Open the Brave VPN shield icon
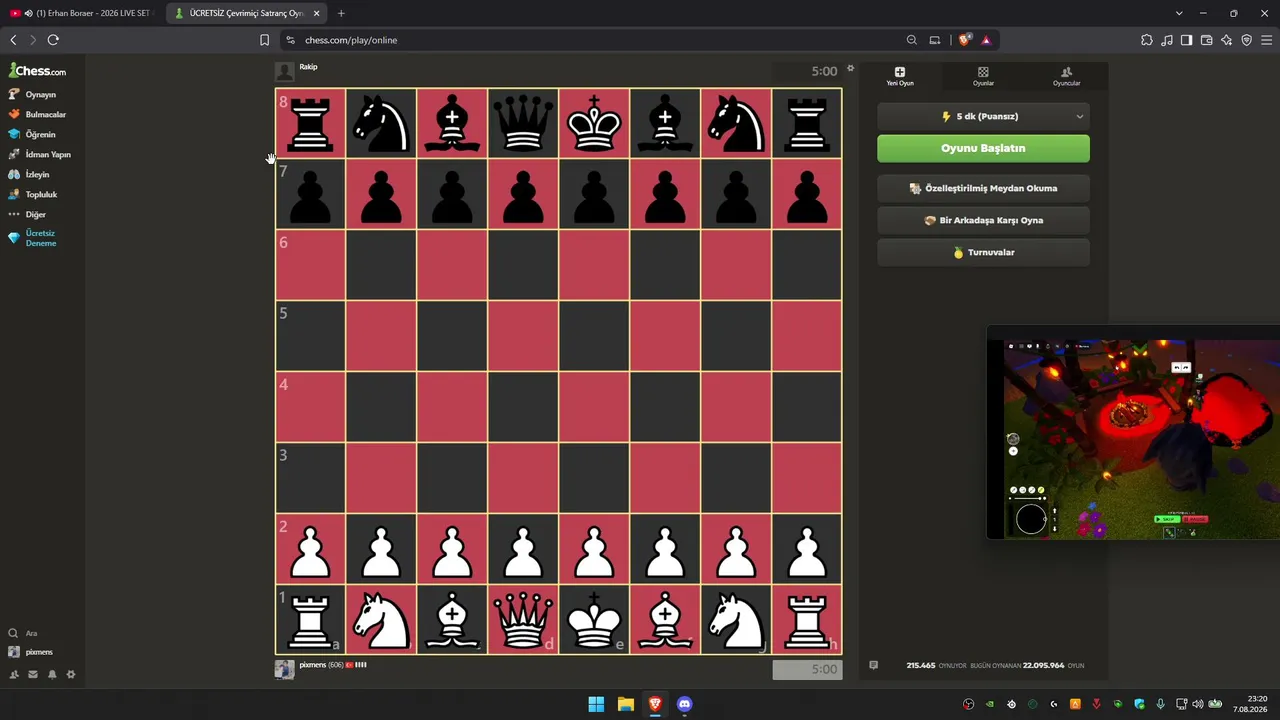Screen dimensions: 1280x720 coord(1247,40)
